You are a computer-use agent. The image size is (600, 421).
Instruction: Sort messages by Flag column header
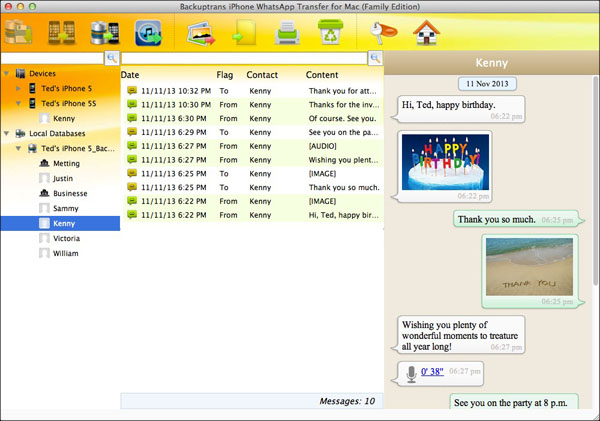[x=225, y=75]
